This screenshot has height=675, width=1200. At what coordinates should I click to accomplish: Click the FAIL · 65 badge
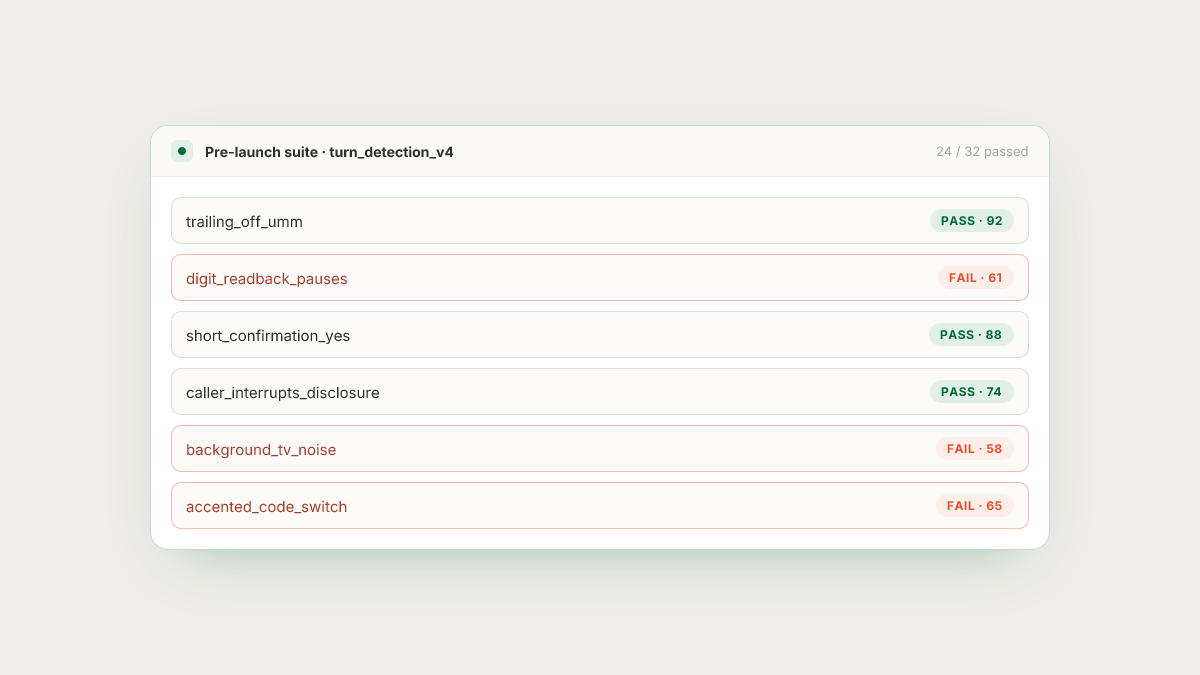pyautogui.click(x=975, y=506)
